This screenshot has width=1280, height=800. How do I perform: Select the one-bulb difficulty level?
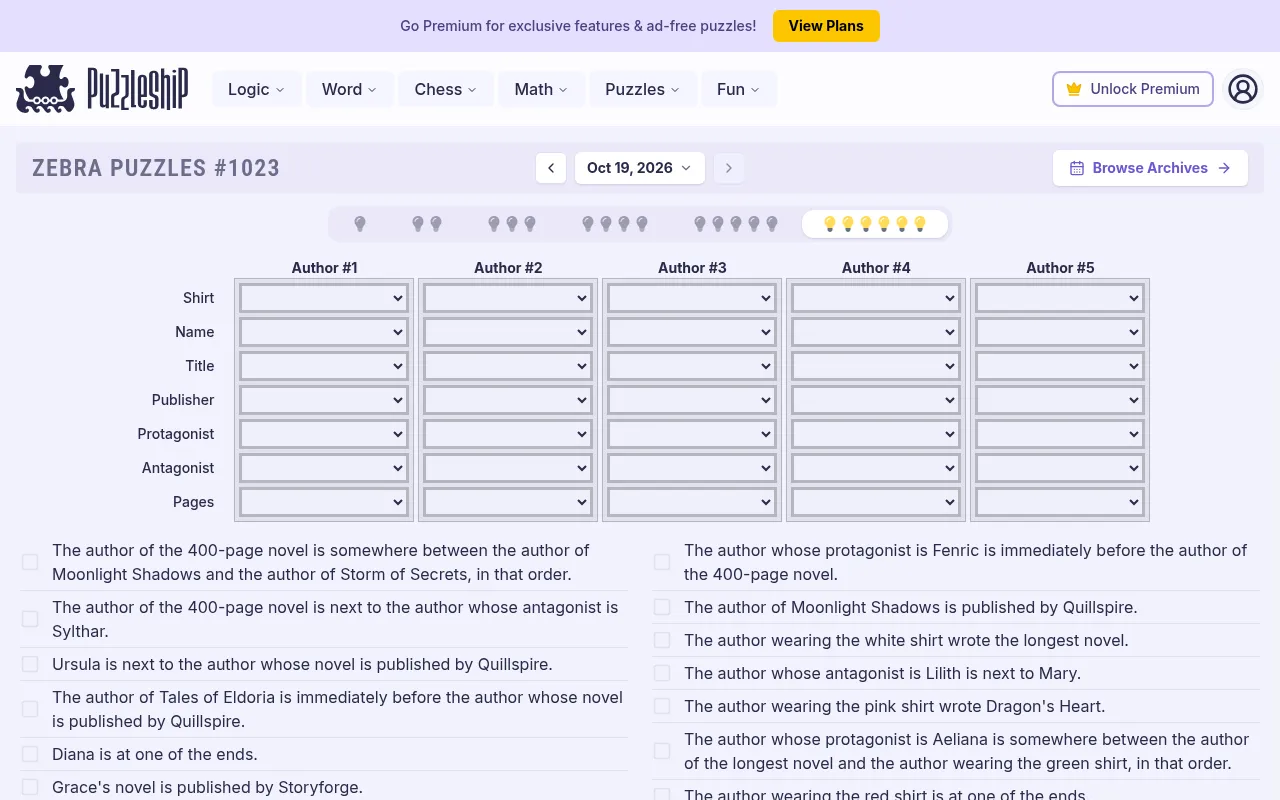360,224
